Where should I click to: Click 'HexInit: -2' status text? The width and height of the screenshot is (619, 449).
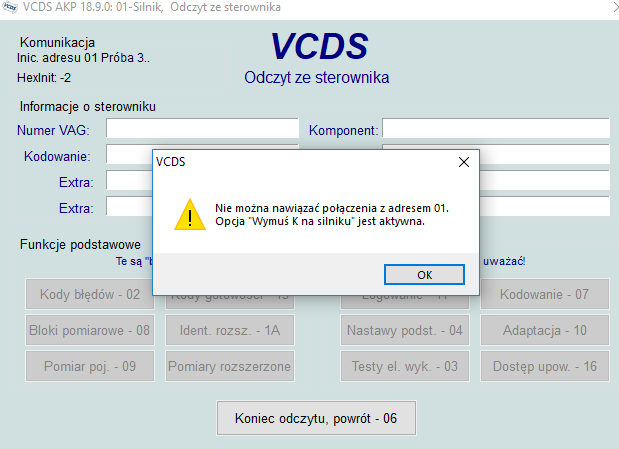44,78
